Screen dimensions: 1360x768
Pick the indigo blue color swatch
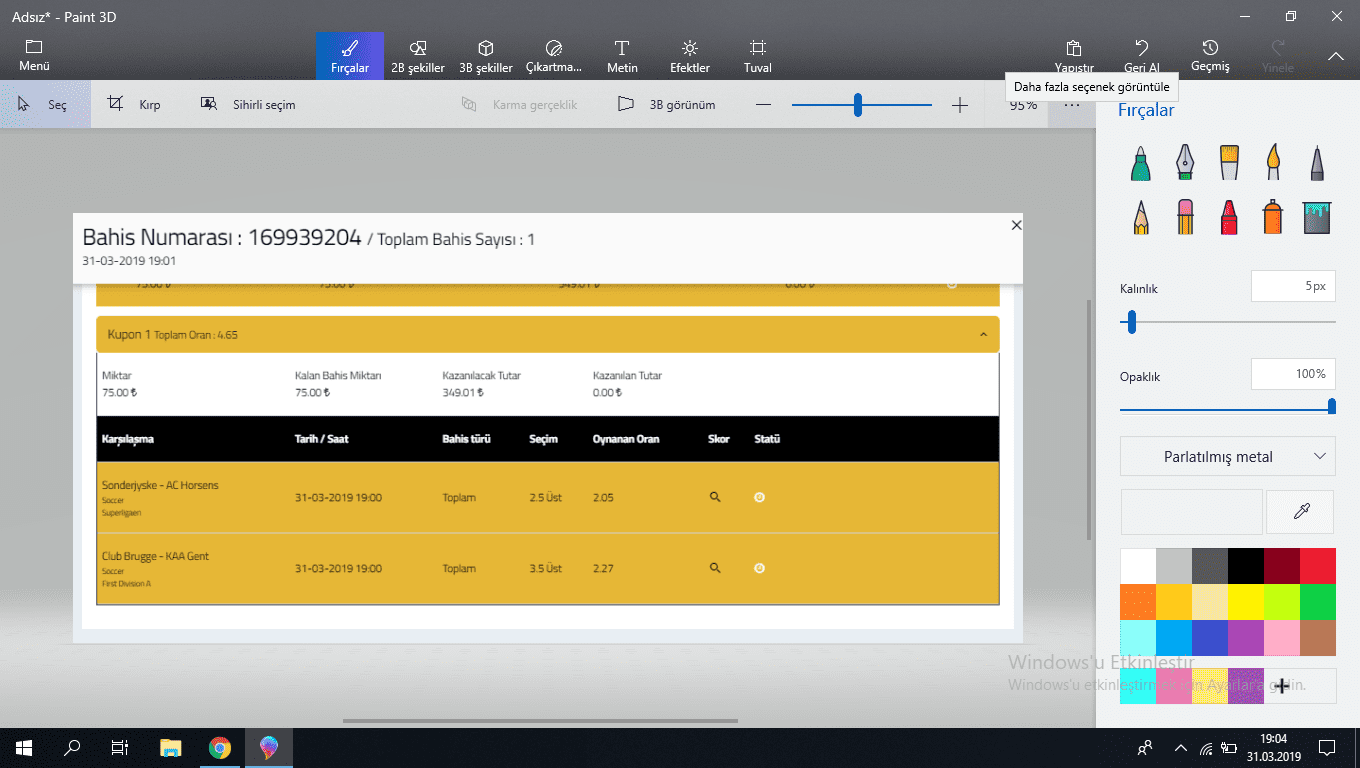pyautogui.click(x=1210, y=638)
